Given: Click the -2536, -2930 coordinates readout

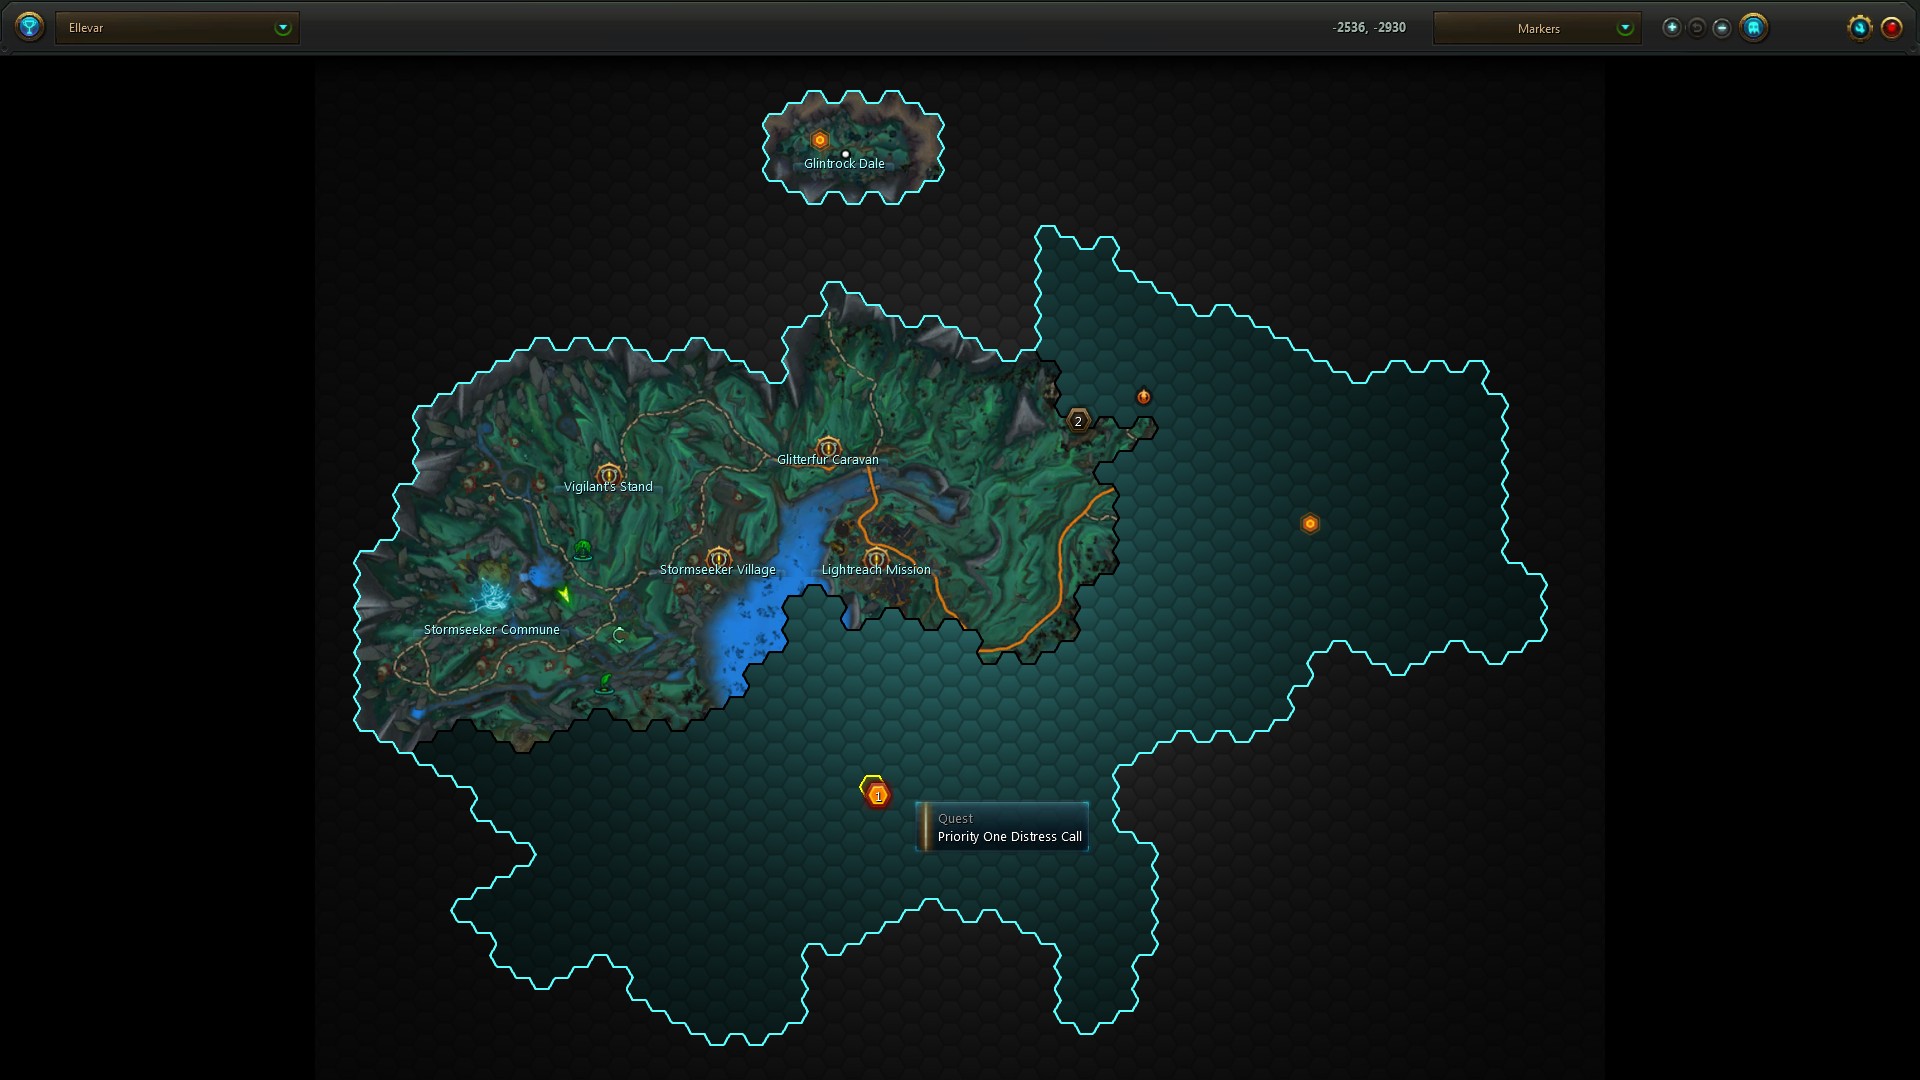Looking at the screenshot, I should 1369,28.
